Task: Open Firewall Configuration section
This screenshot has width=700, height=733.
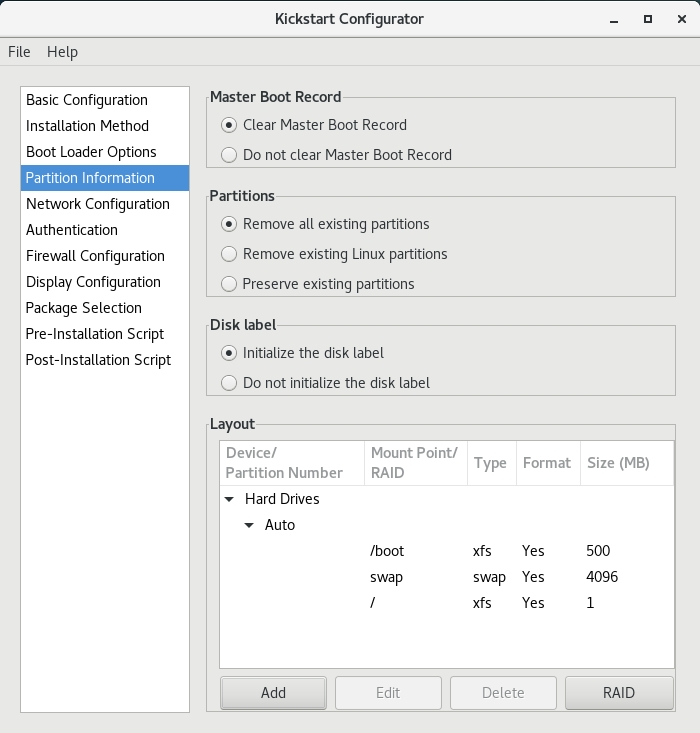Action: pos(95,256)
